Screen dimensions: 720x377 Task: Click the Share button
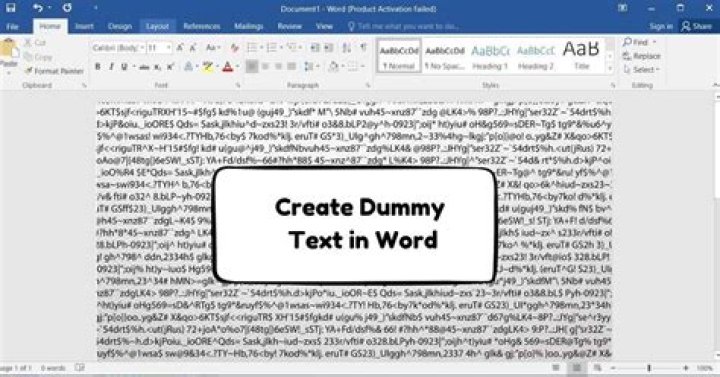697,27
